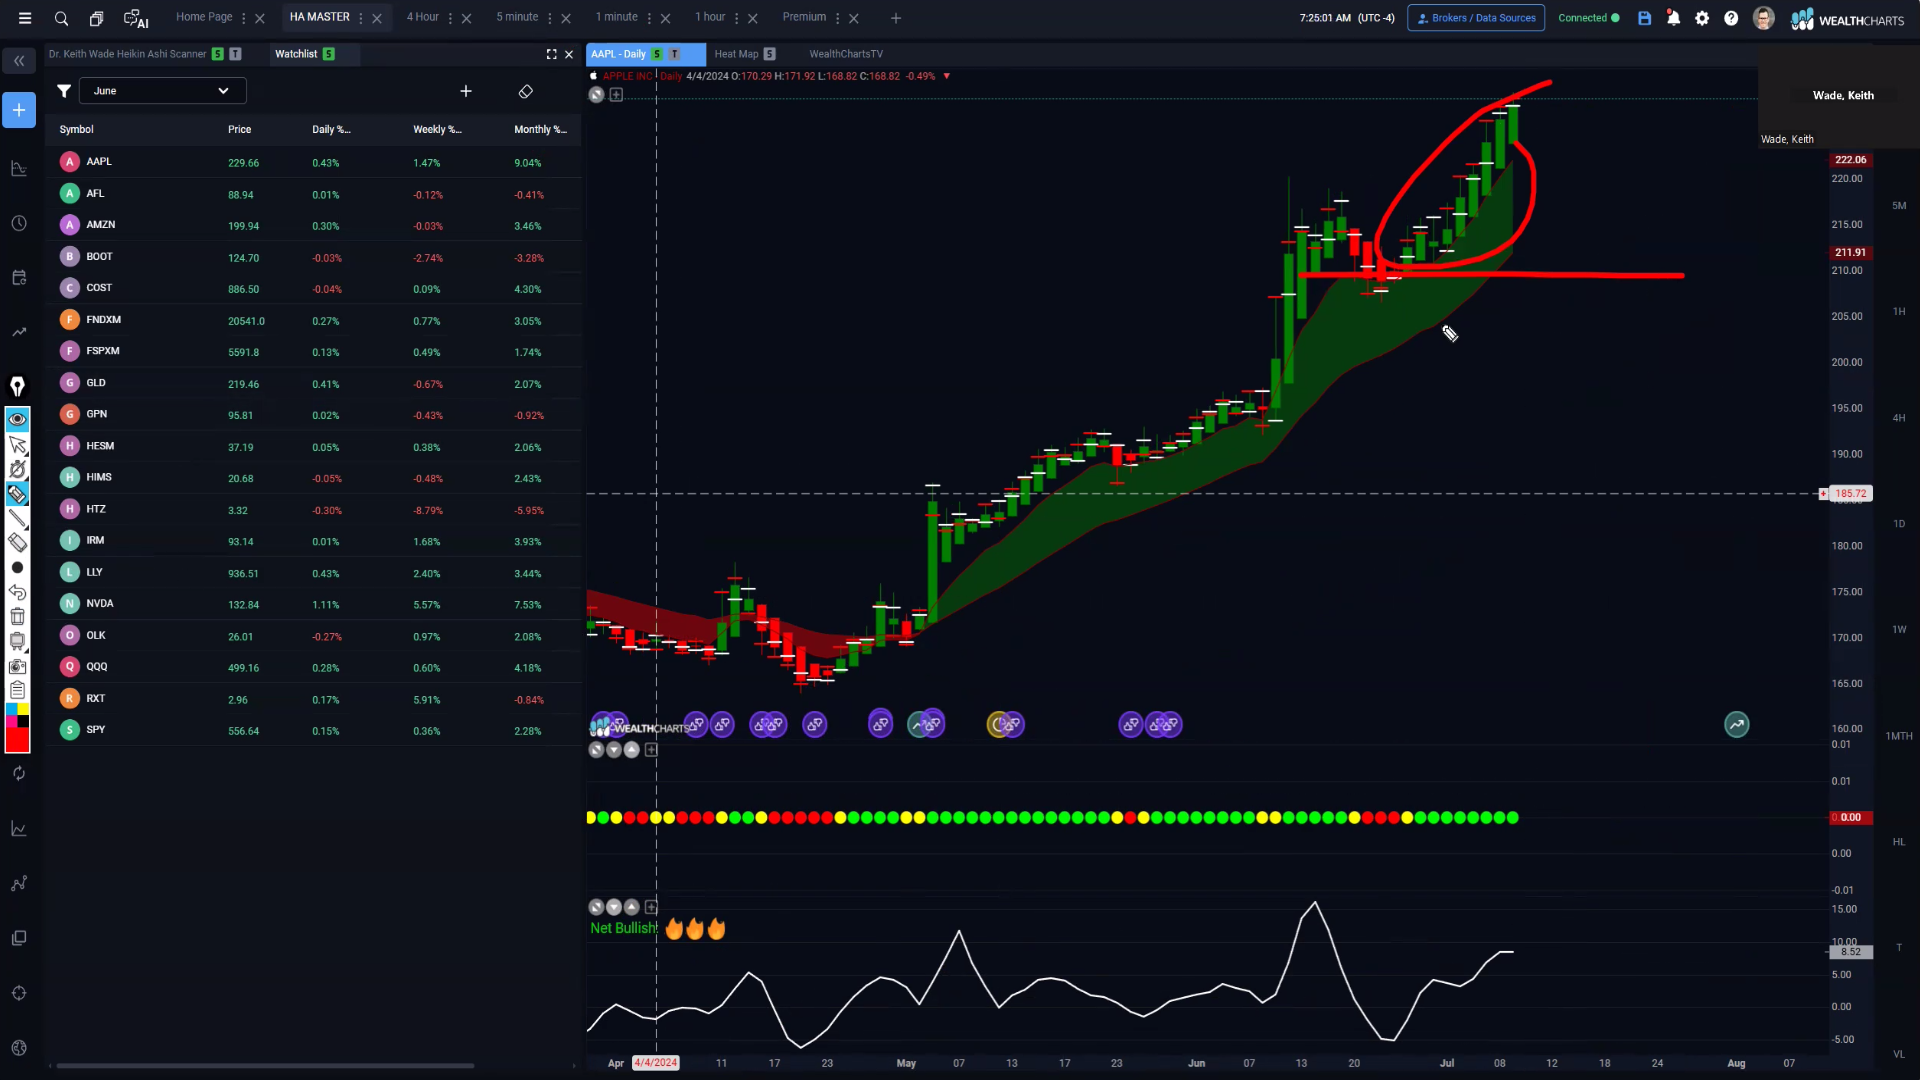Select the 1H timeframe button
The width and height of the screenshot is (1920, 1080).
pos(1899,312)
